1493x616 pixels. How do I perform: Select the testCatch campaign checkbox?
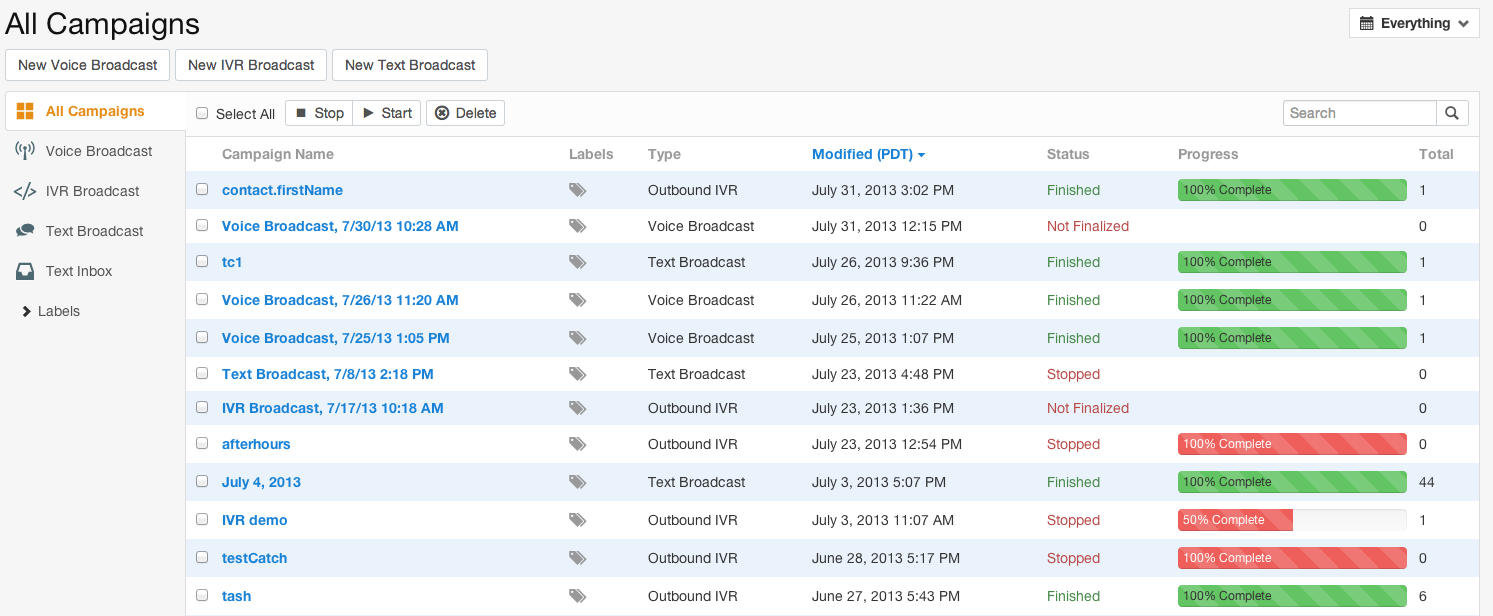(x=202, y=557)
